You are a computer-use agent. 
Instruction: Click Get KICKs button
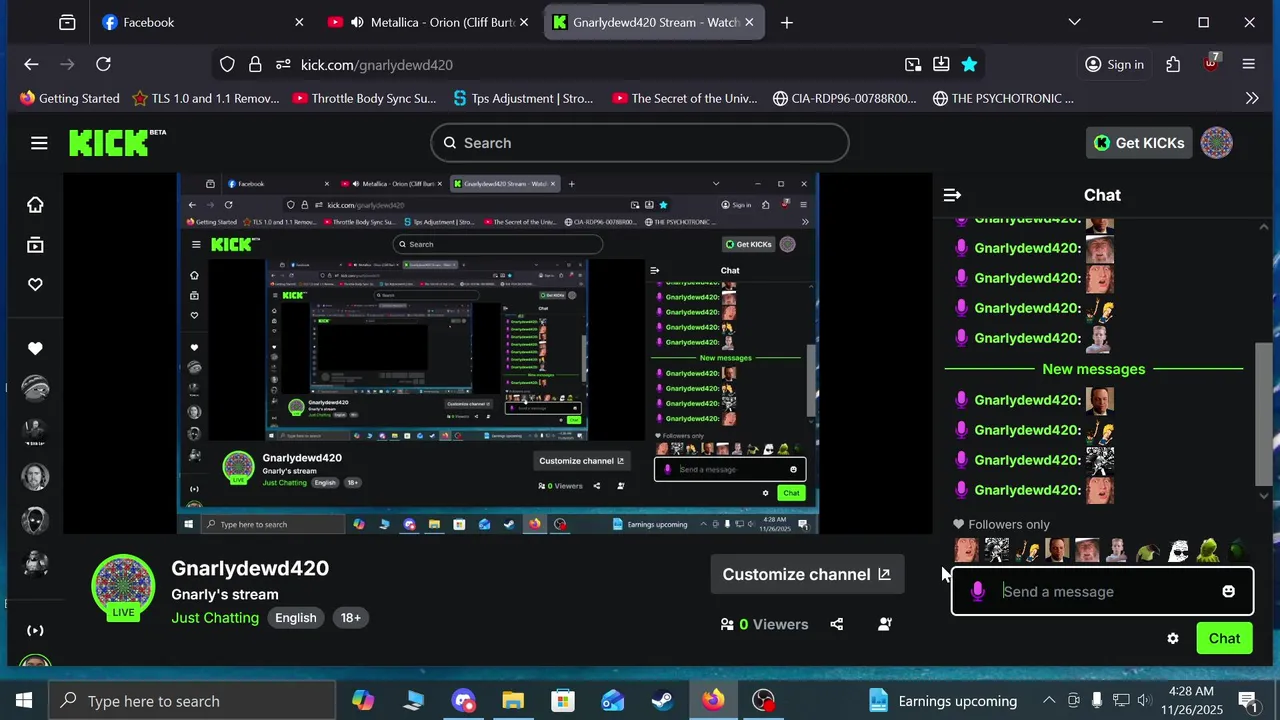point(1138,143)
